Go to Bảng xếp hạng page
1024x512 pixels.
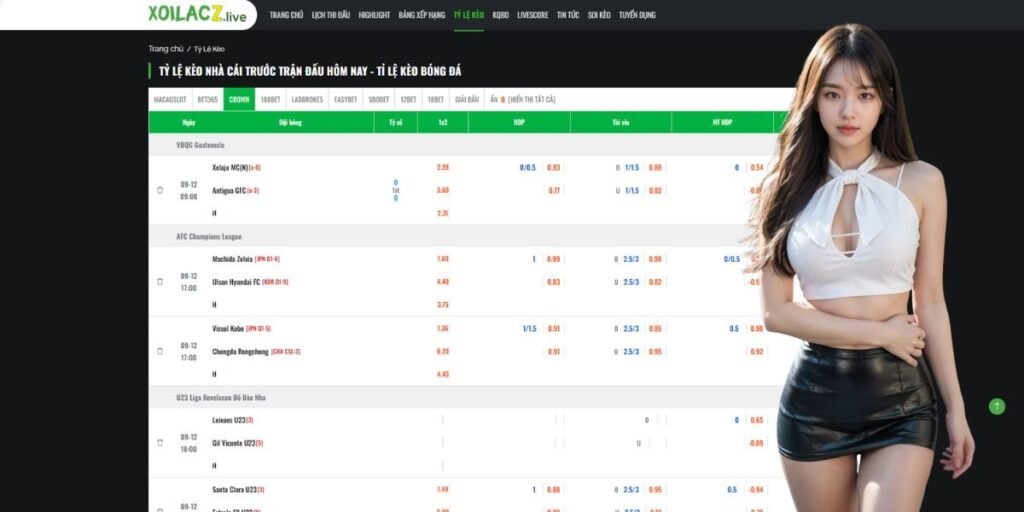point(421,15)
